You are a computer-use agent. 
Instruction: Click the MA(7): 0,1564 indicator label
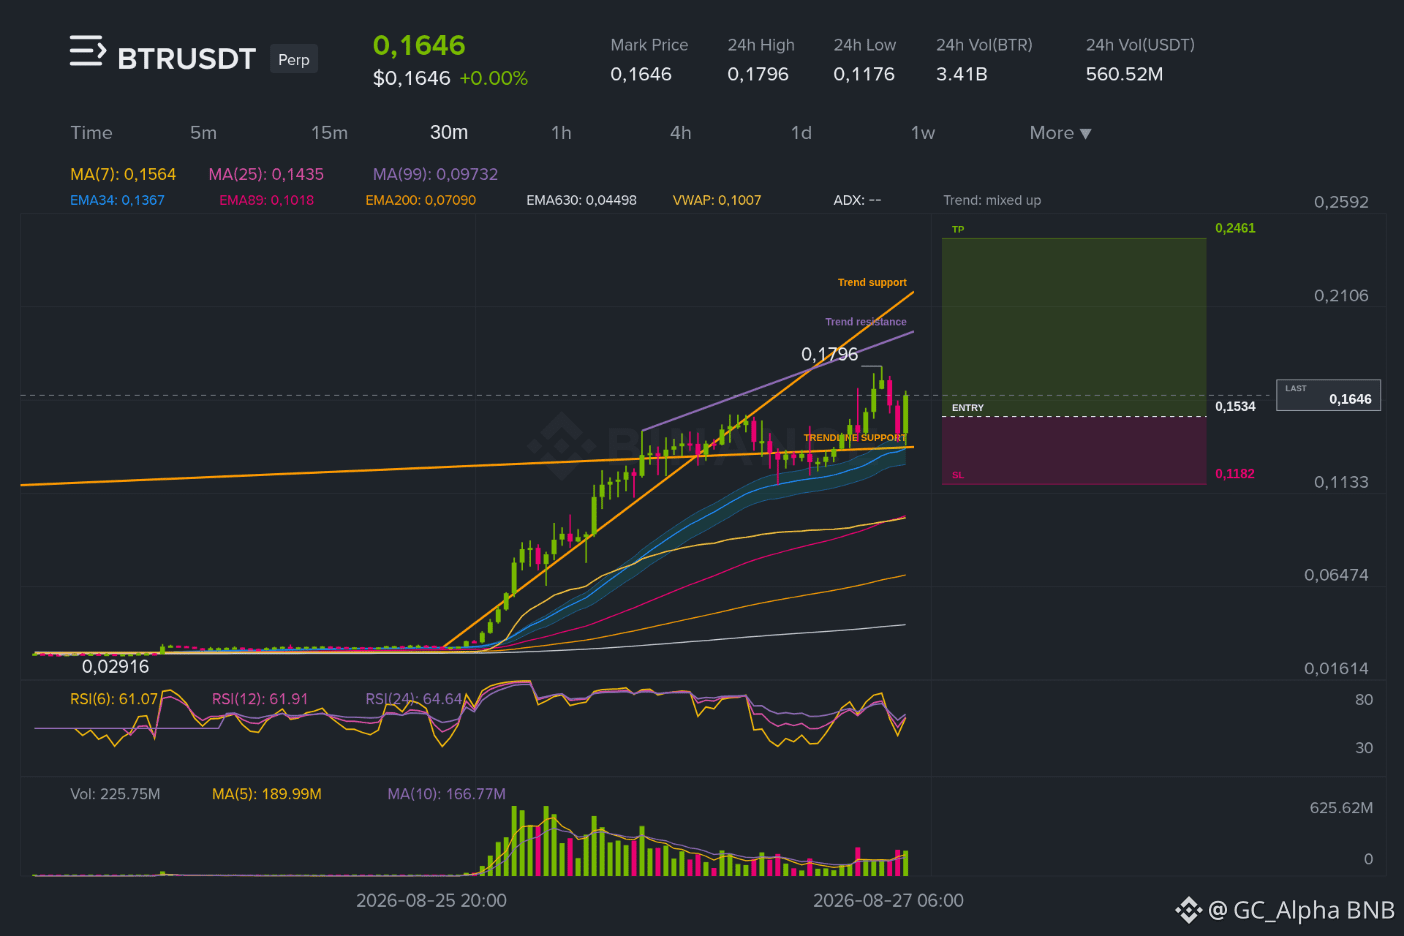point(123,174)
